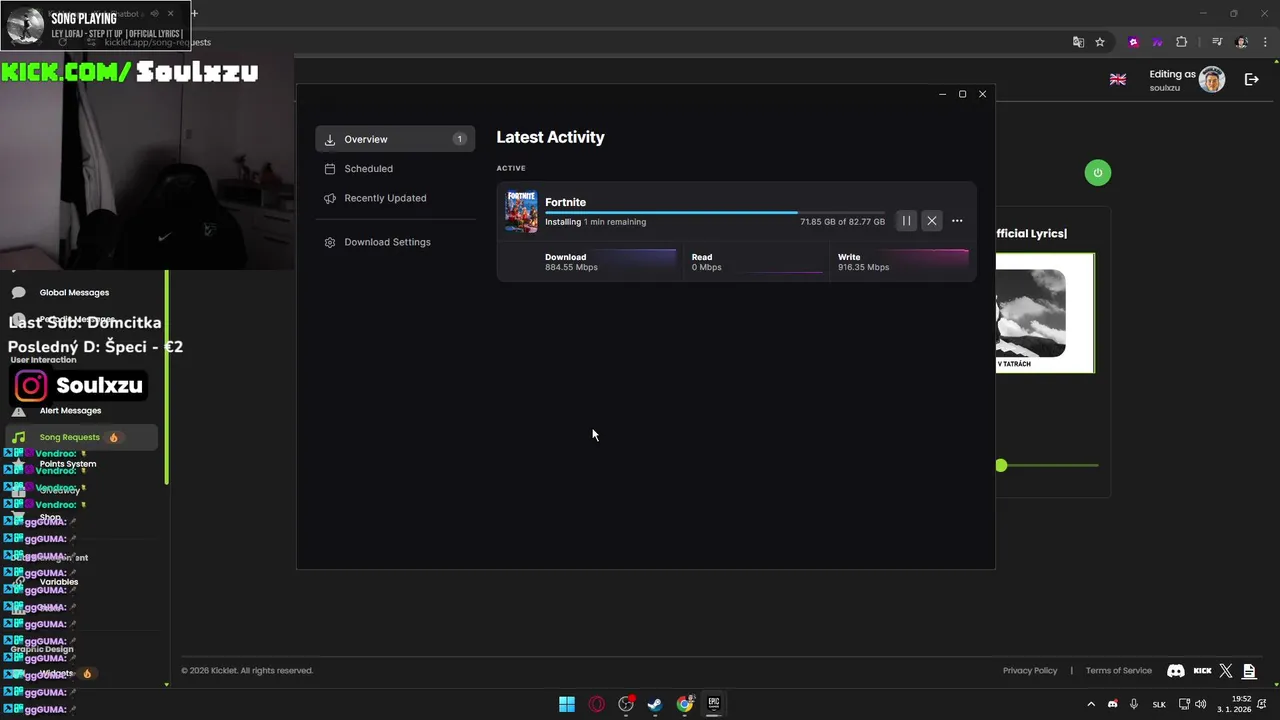
Task: Open Chrome media controls icon
Action: click(x=1217, y=42)
